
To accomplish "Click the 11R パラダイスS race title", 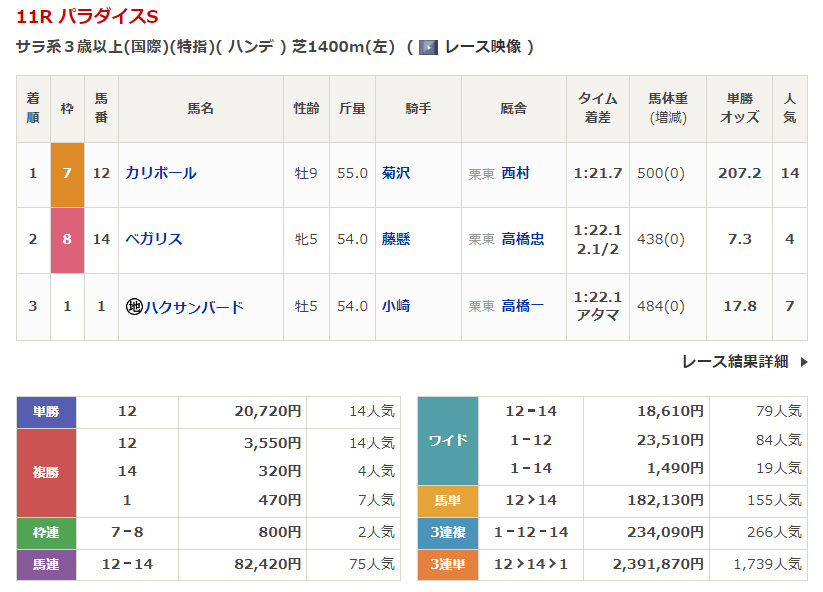I will 87,17.
